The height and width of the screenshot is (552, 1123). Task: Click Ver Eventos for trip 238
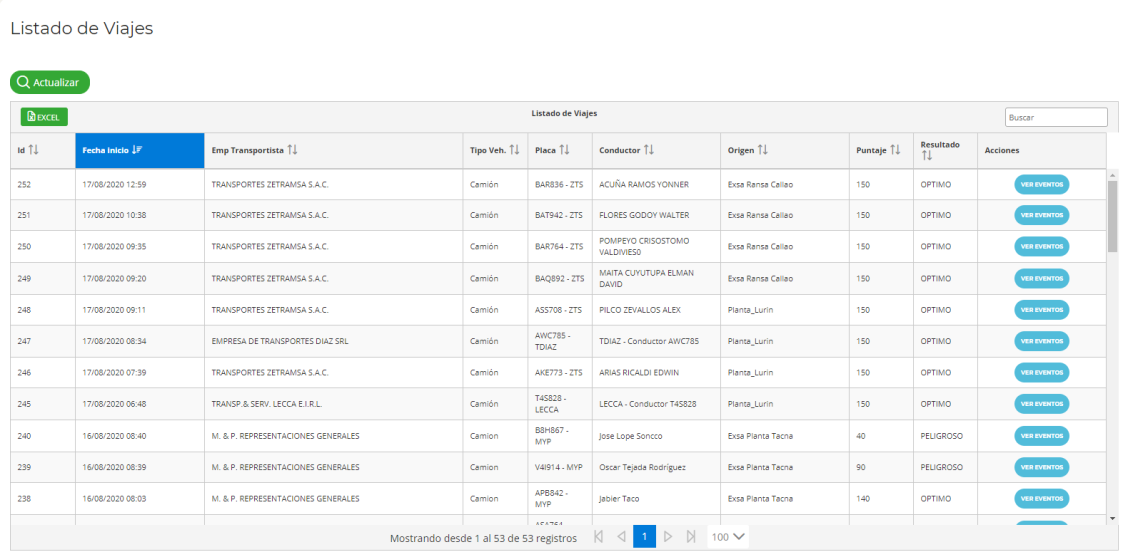1041,498
